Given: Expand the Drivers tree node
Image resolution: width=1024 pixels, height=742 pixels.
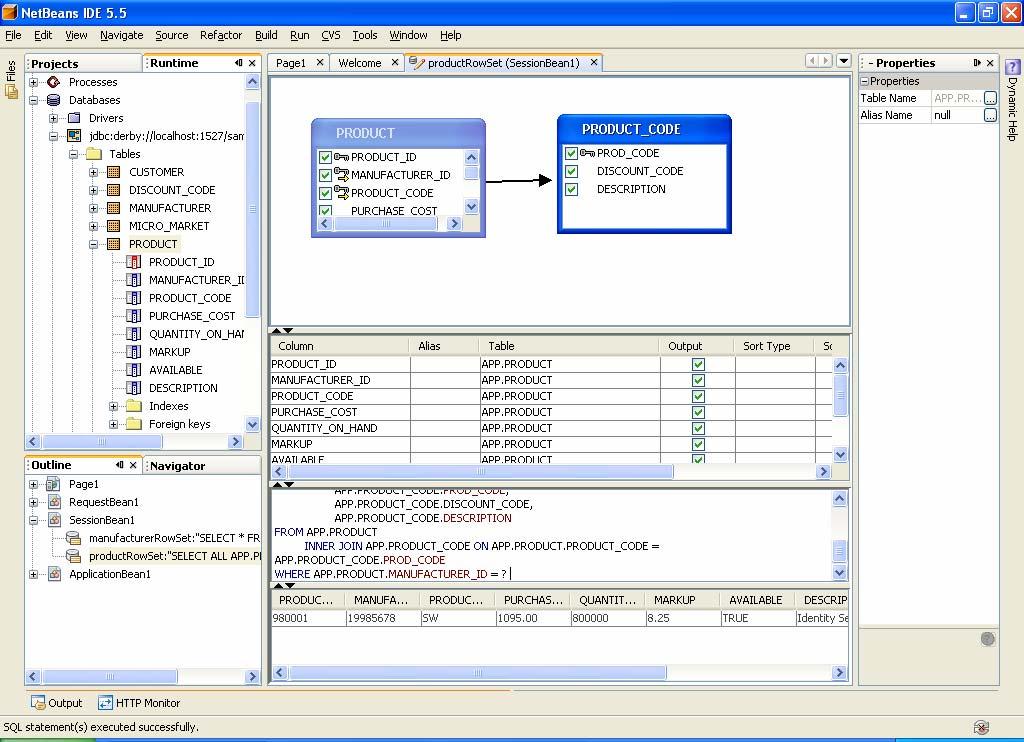Looking at the screenshot, I should pos(54,118).
